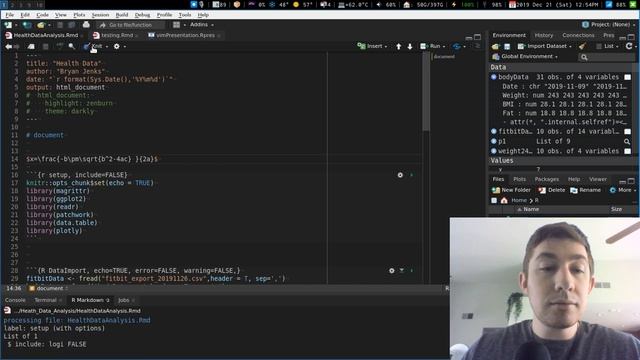This screenshot has height=360, width=640.
Task: Go to next chunk with down arrow
Action: coord(410,47)
